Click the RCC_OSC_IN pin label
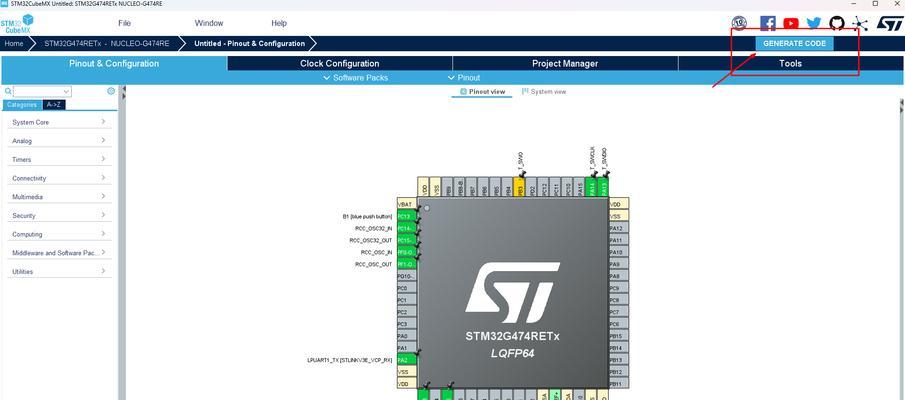 (376, 252)
